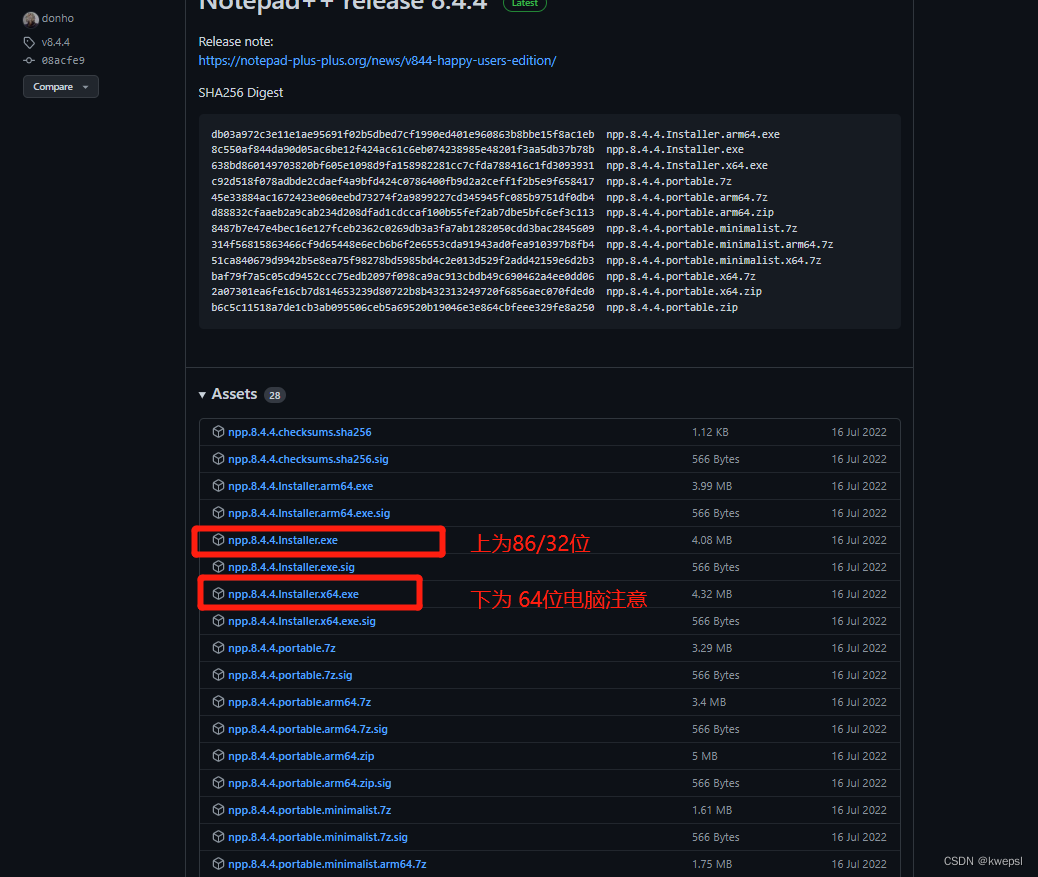
Task: Download npp.8.4.4.checksums.sha256.sig
Action: [x=308, y=459]
